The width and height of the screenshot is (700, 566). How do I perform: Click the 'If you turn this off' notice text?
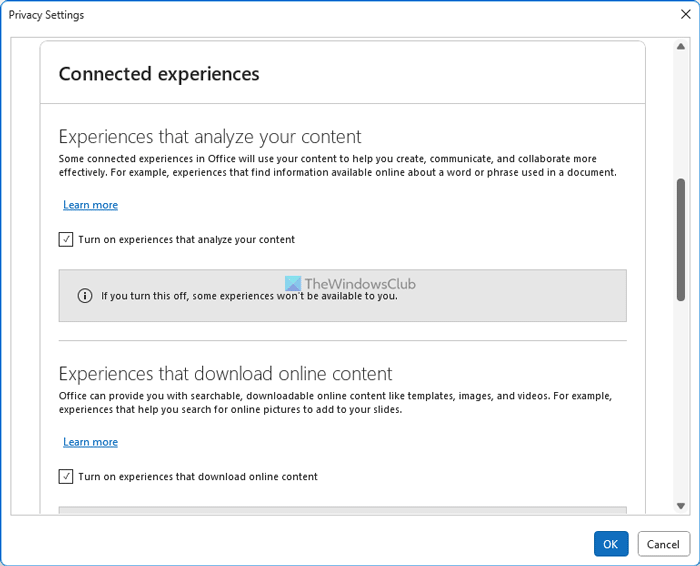(x=249, y=296)
